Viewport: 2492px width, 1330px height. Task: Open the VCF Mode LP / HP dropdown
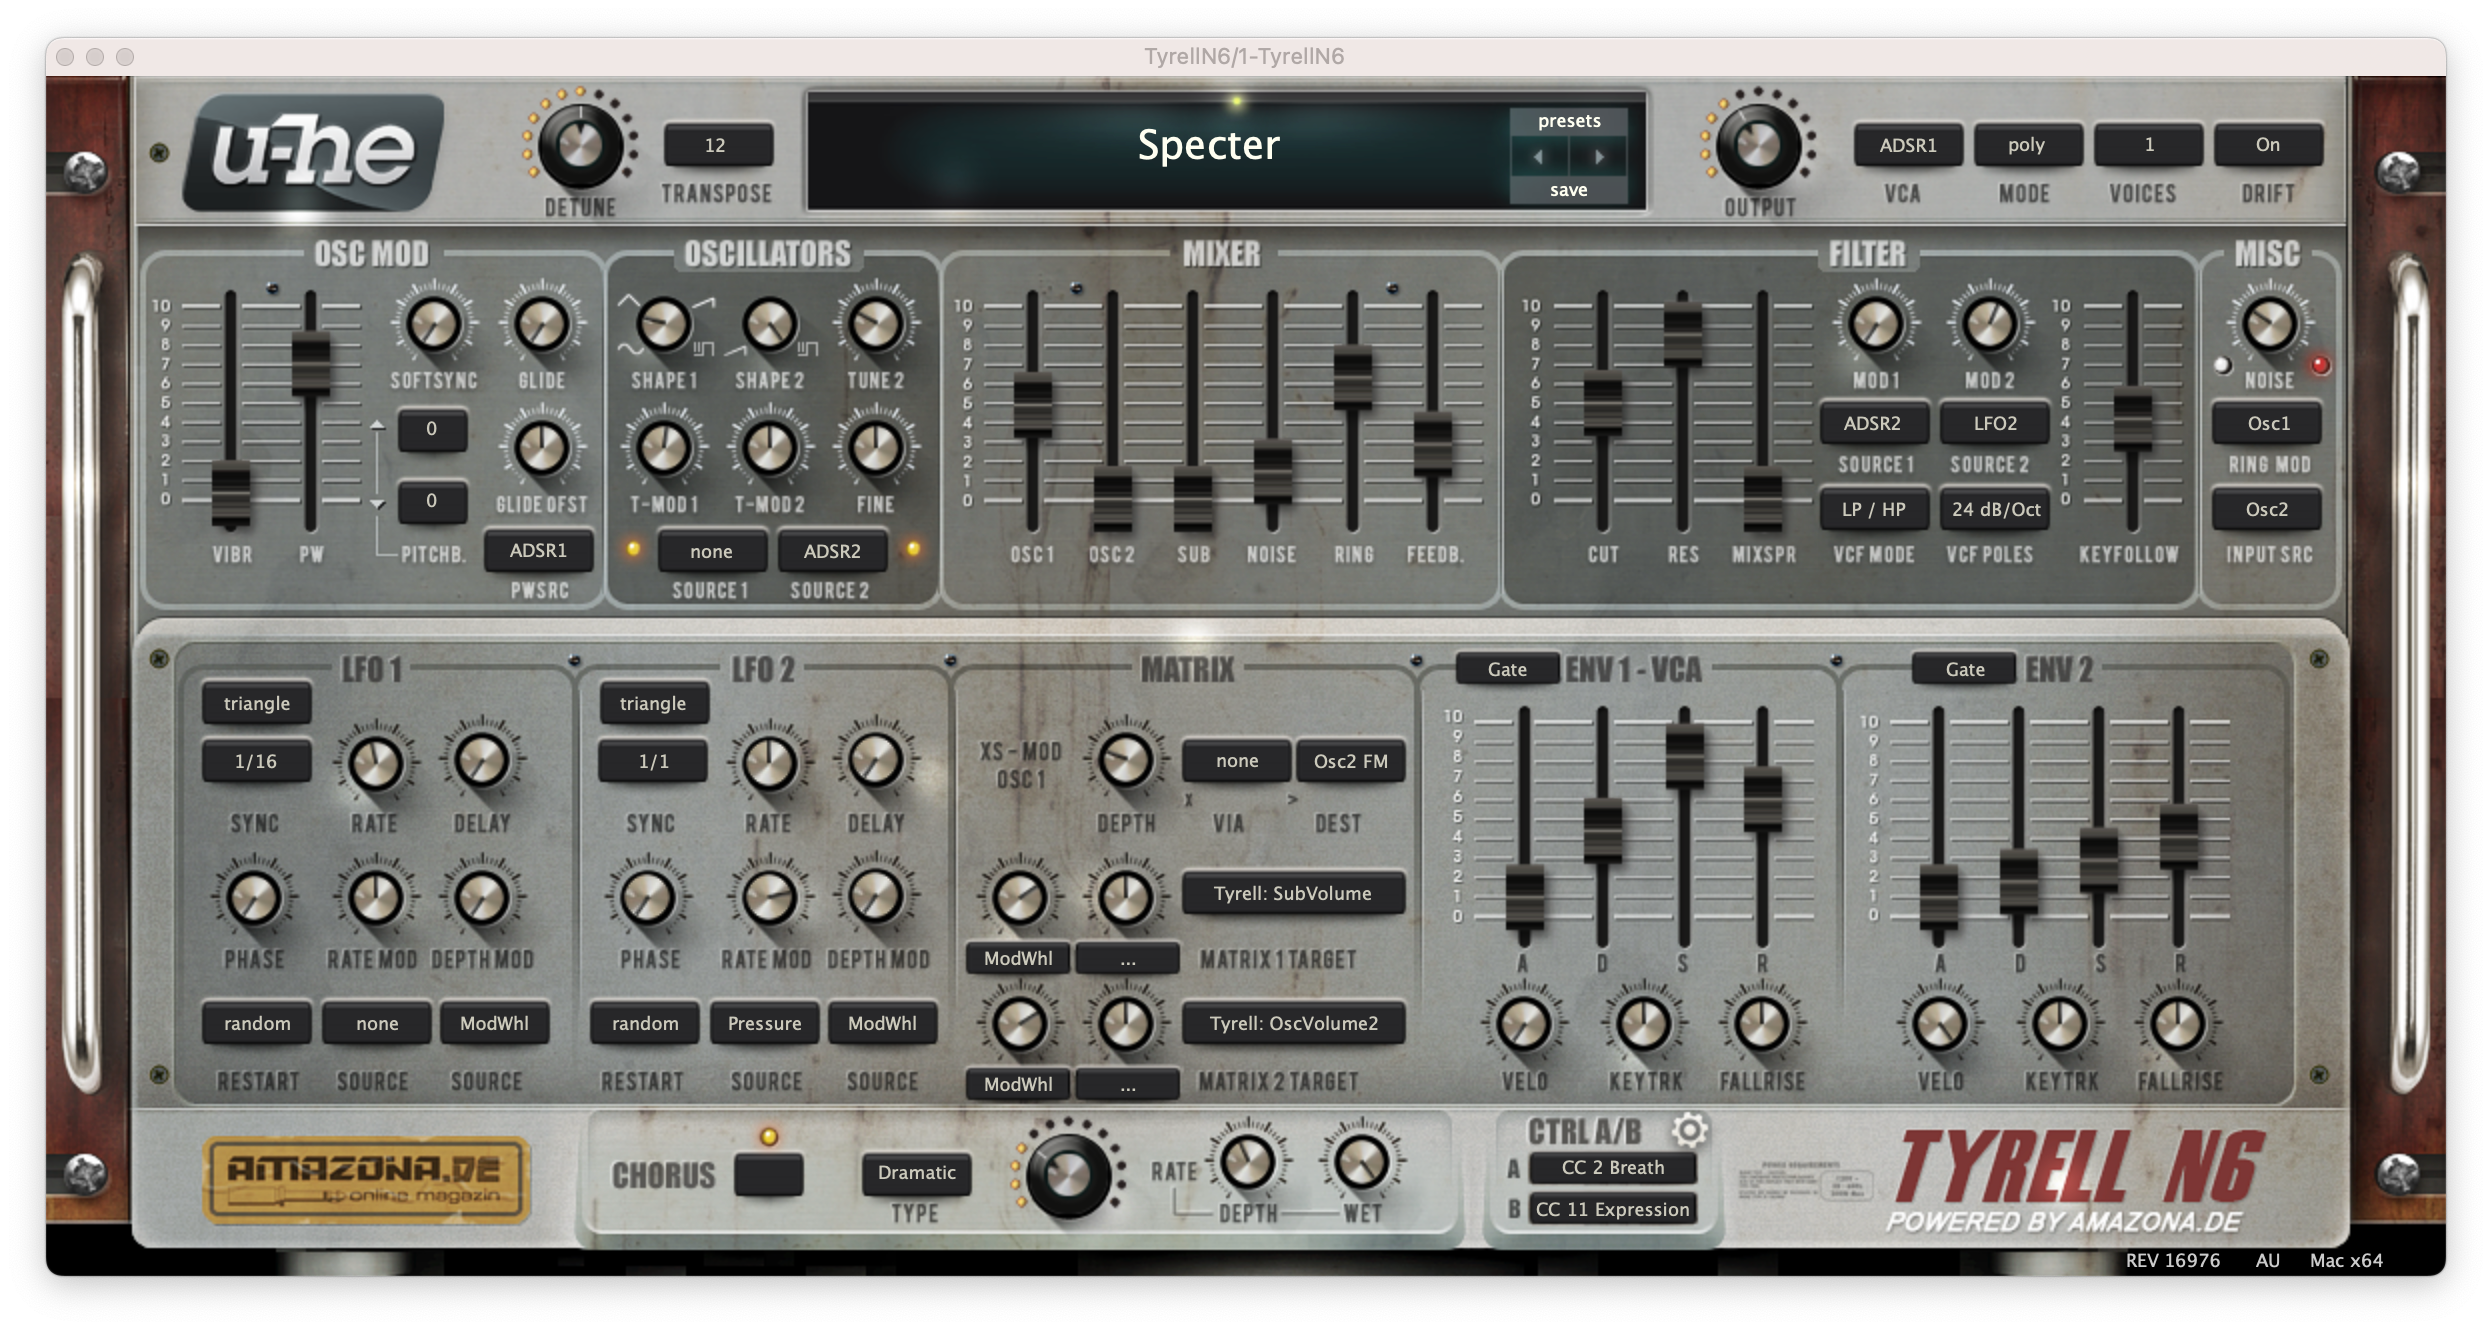click(x=1873, y=509)
